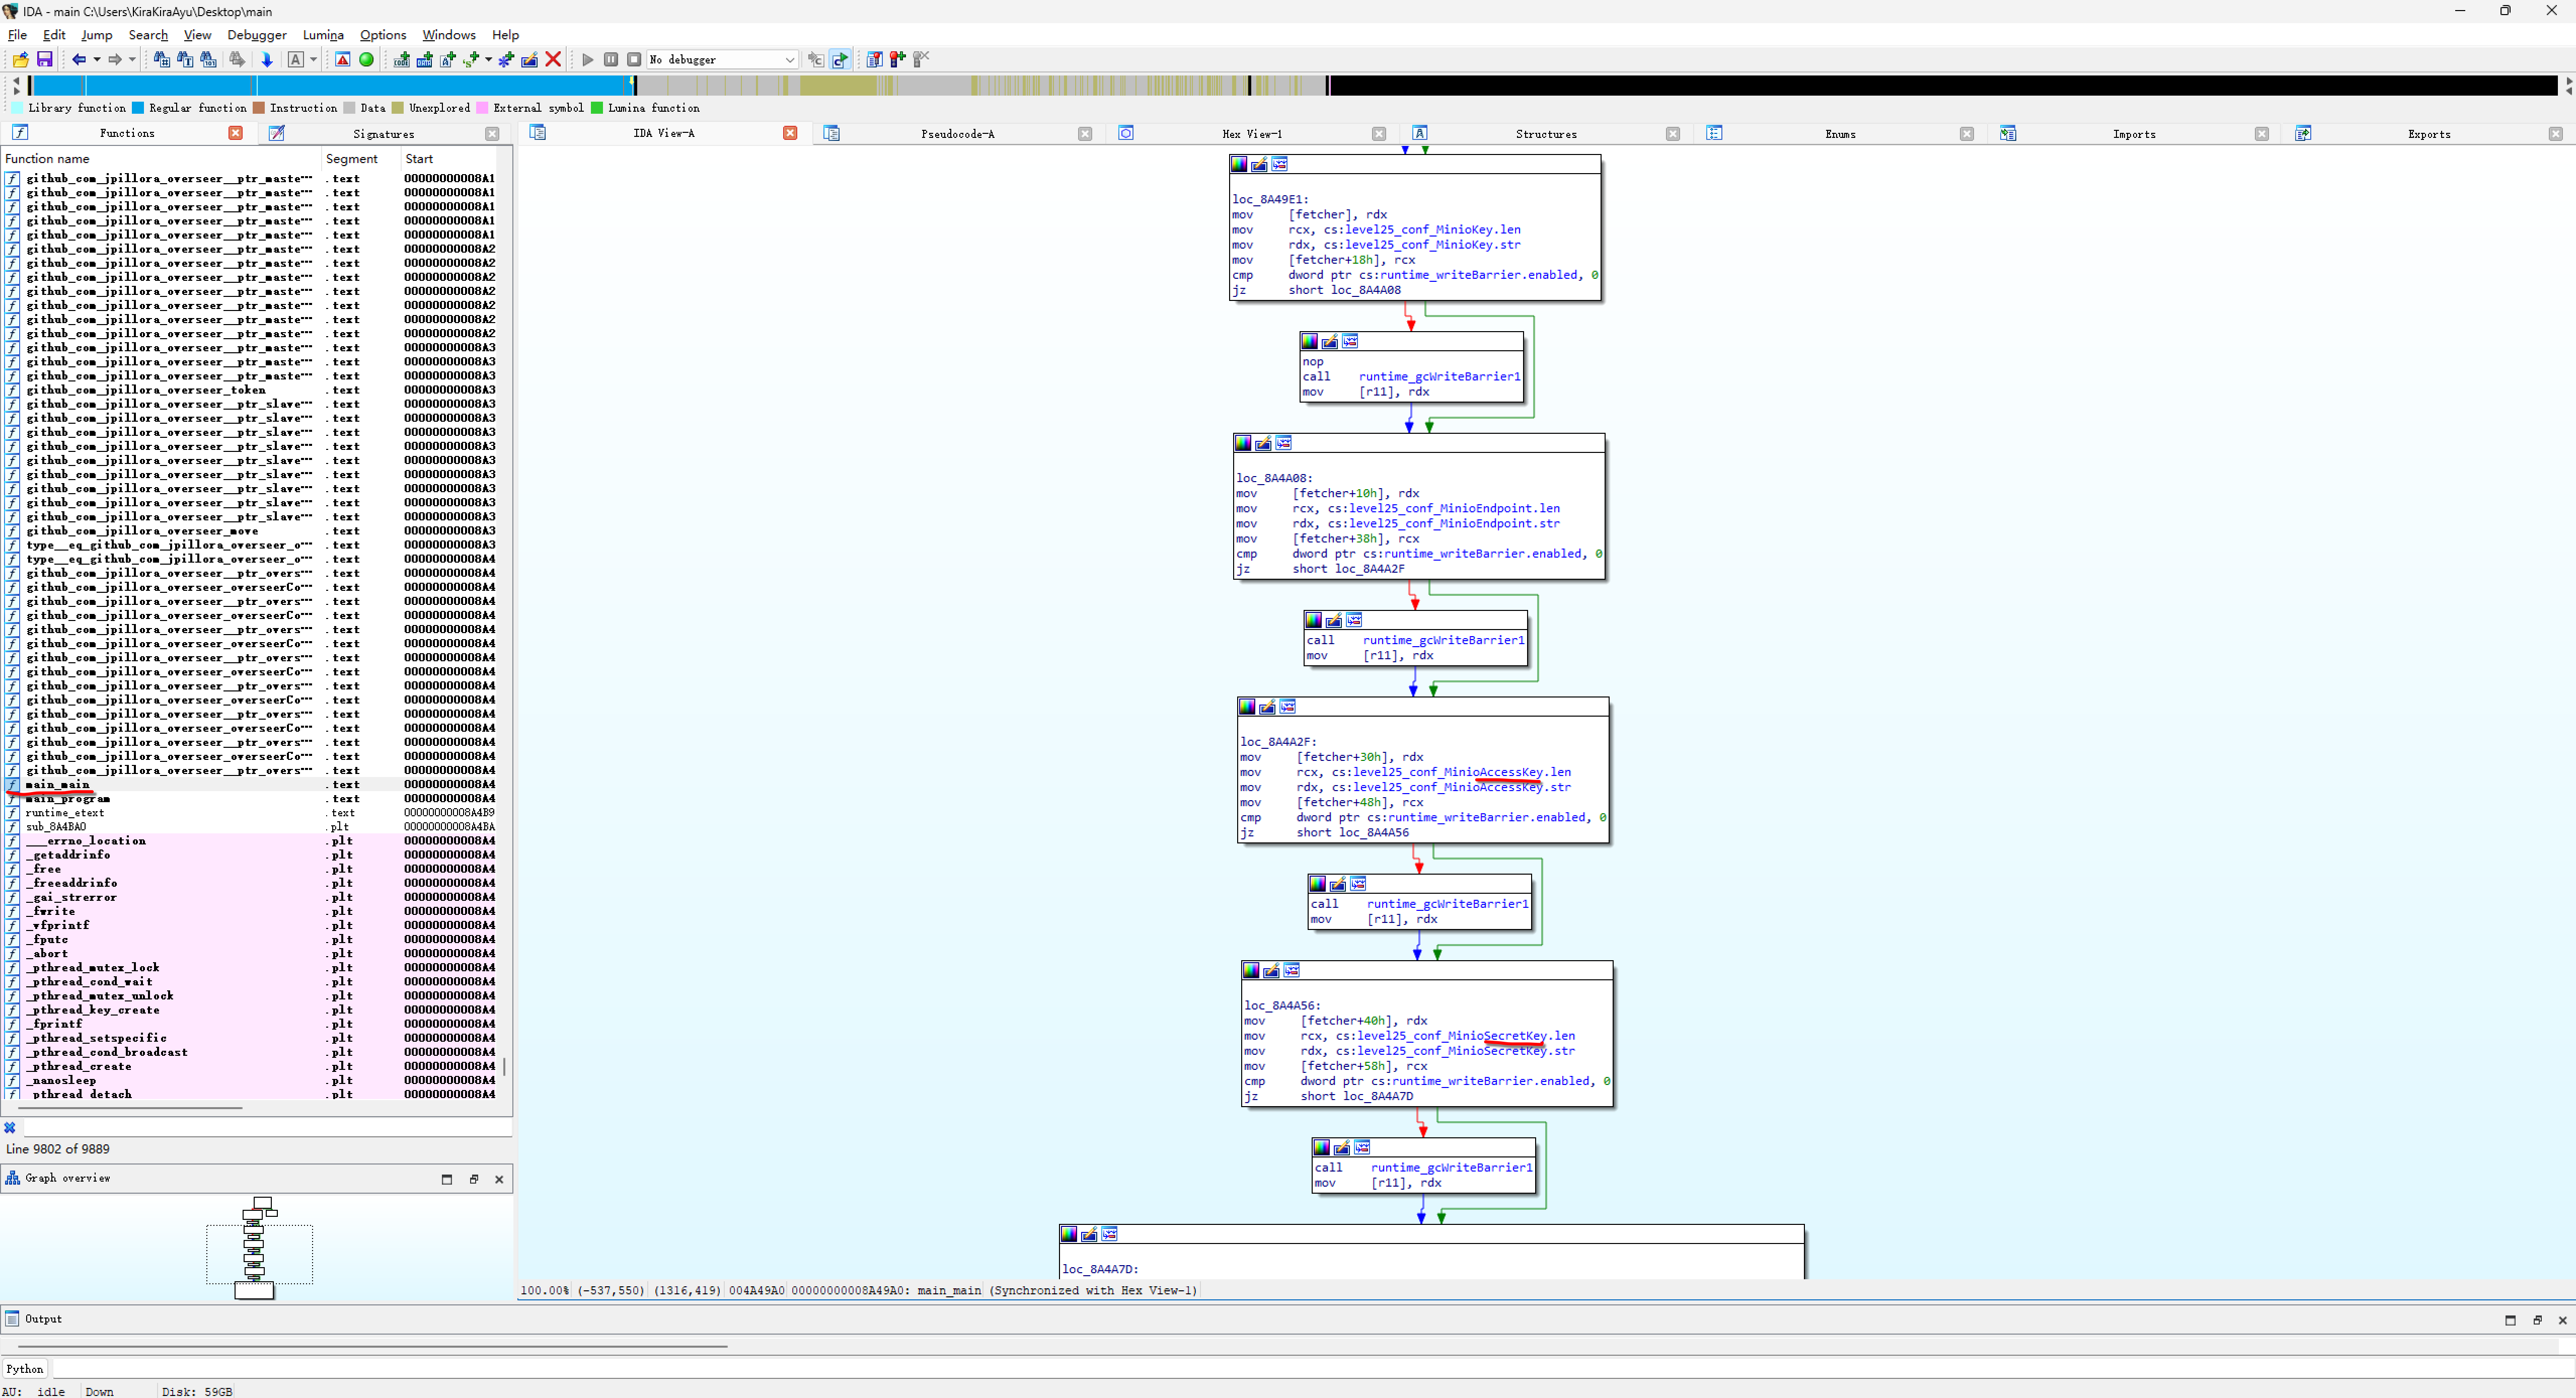The image size is (2576, 1398).
Task: Sort by the Segment column header
Action: click(x=360, y=158)
